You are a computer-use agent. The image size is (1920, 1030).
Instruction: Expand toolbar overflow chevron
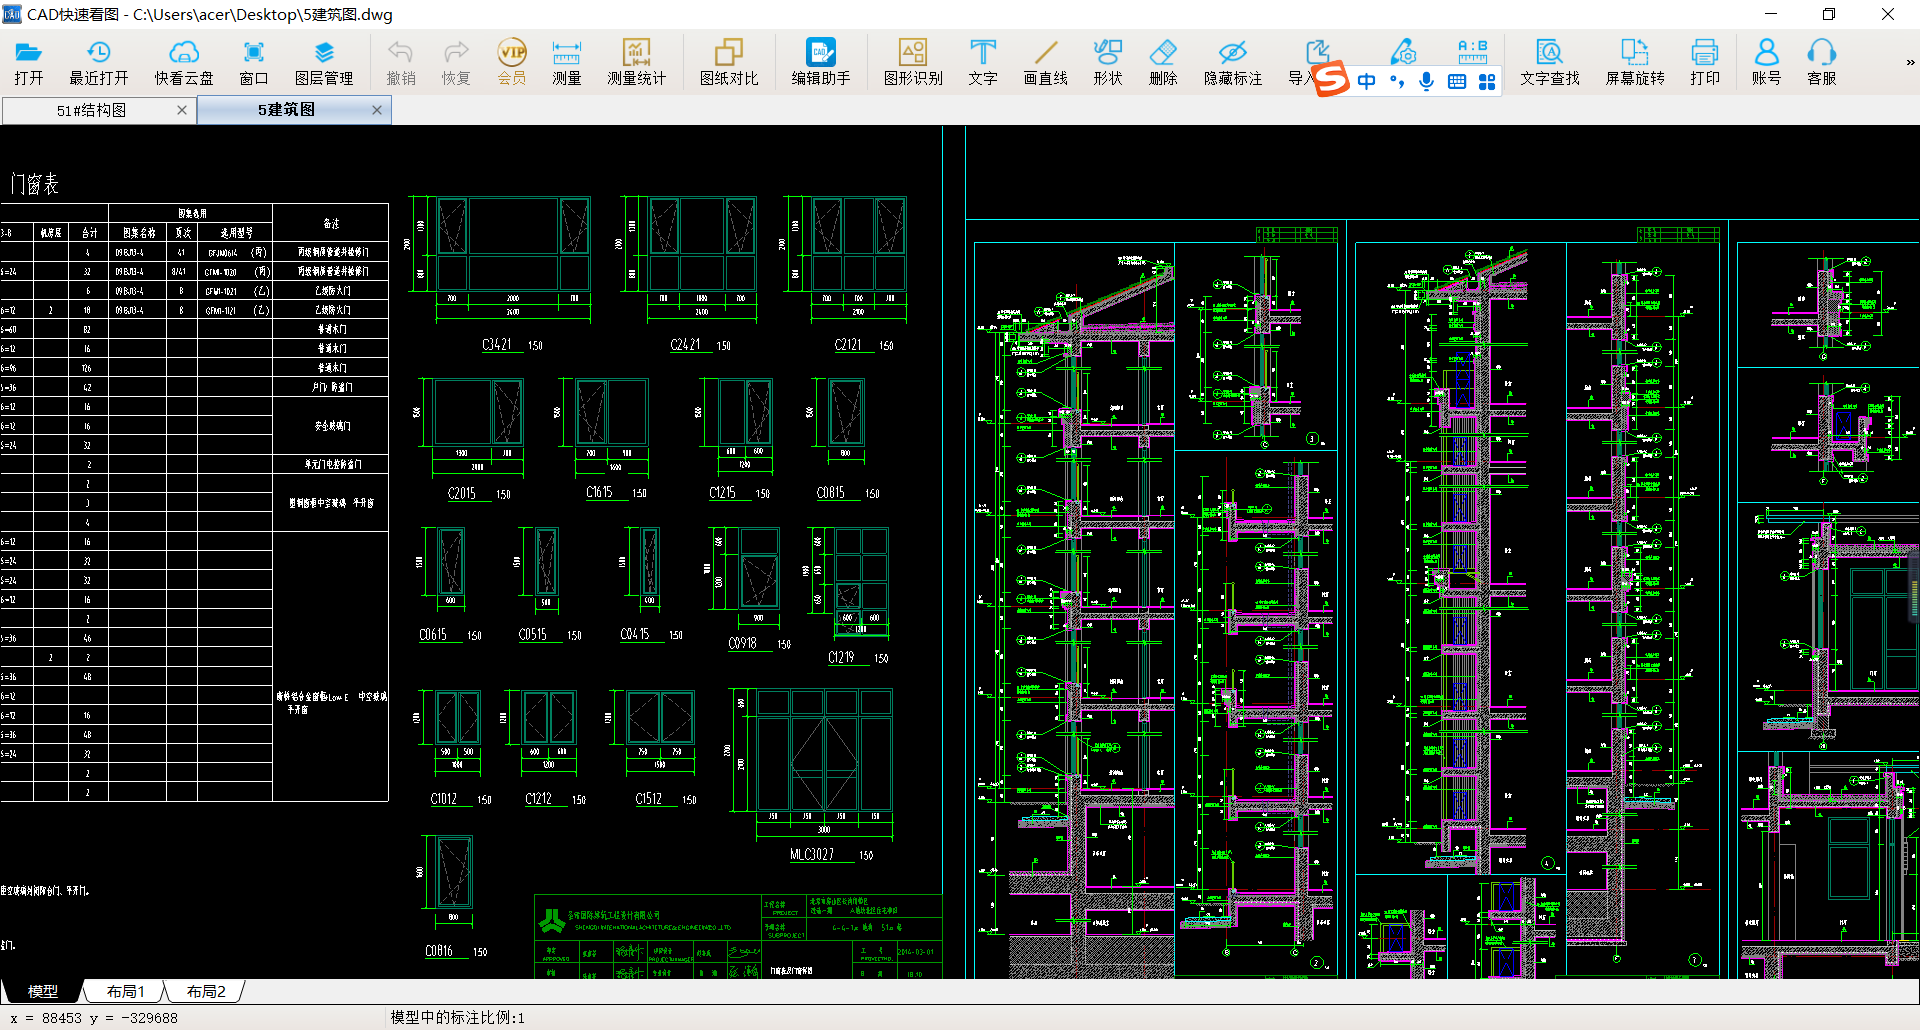[x=1910, y=62]
